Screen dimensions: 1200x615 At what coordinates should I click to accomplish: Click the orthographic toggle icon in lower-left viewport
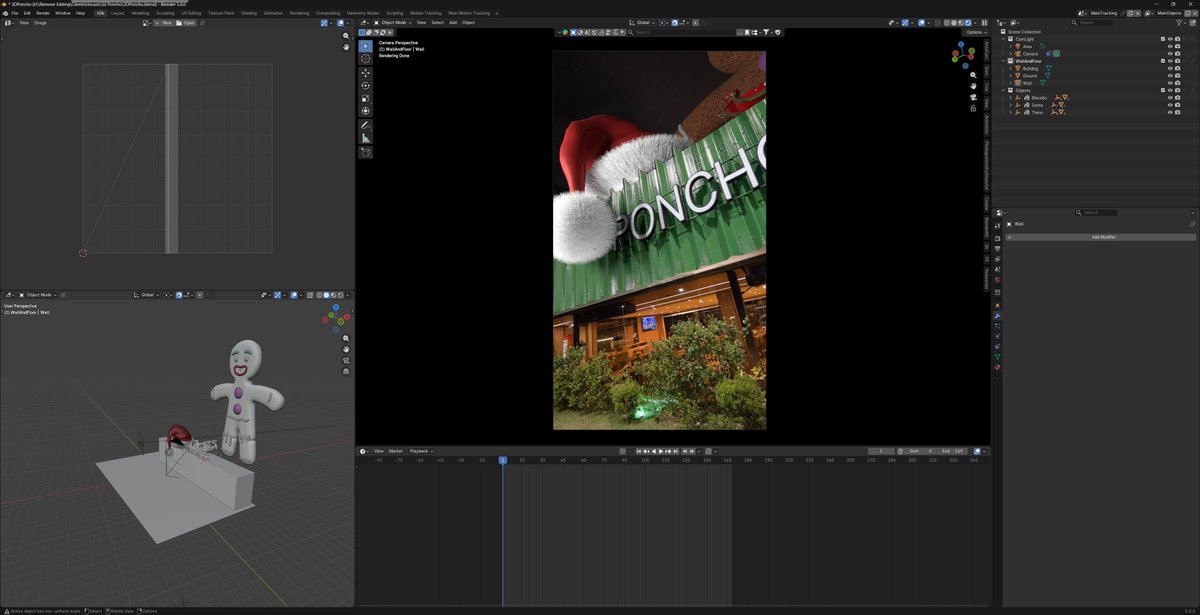click(346, 371)
